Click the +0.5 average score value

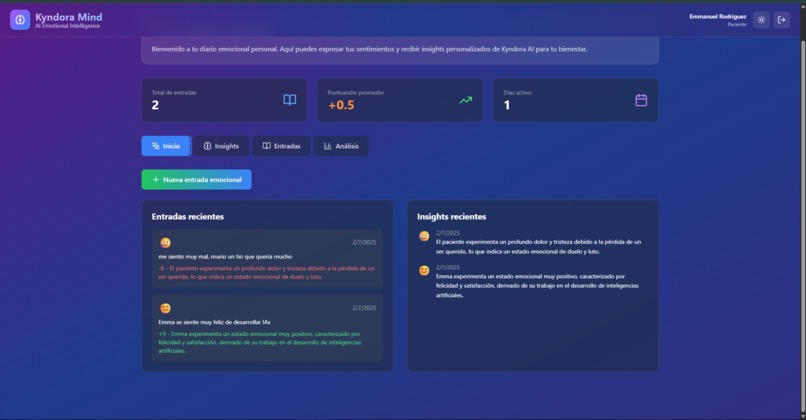(x=341, y=105)
